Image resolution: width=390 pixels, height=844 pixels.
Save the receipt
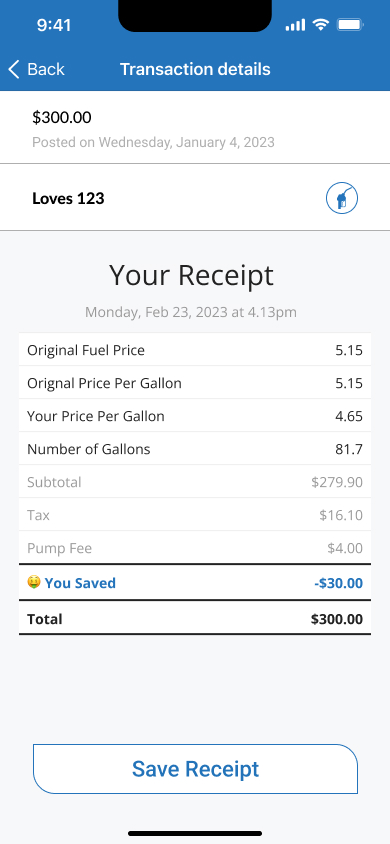pyautogui.click(x=195, y=769)
